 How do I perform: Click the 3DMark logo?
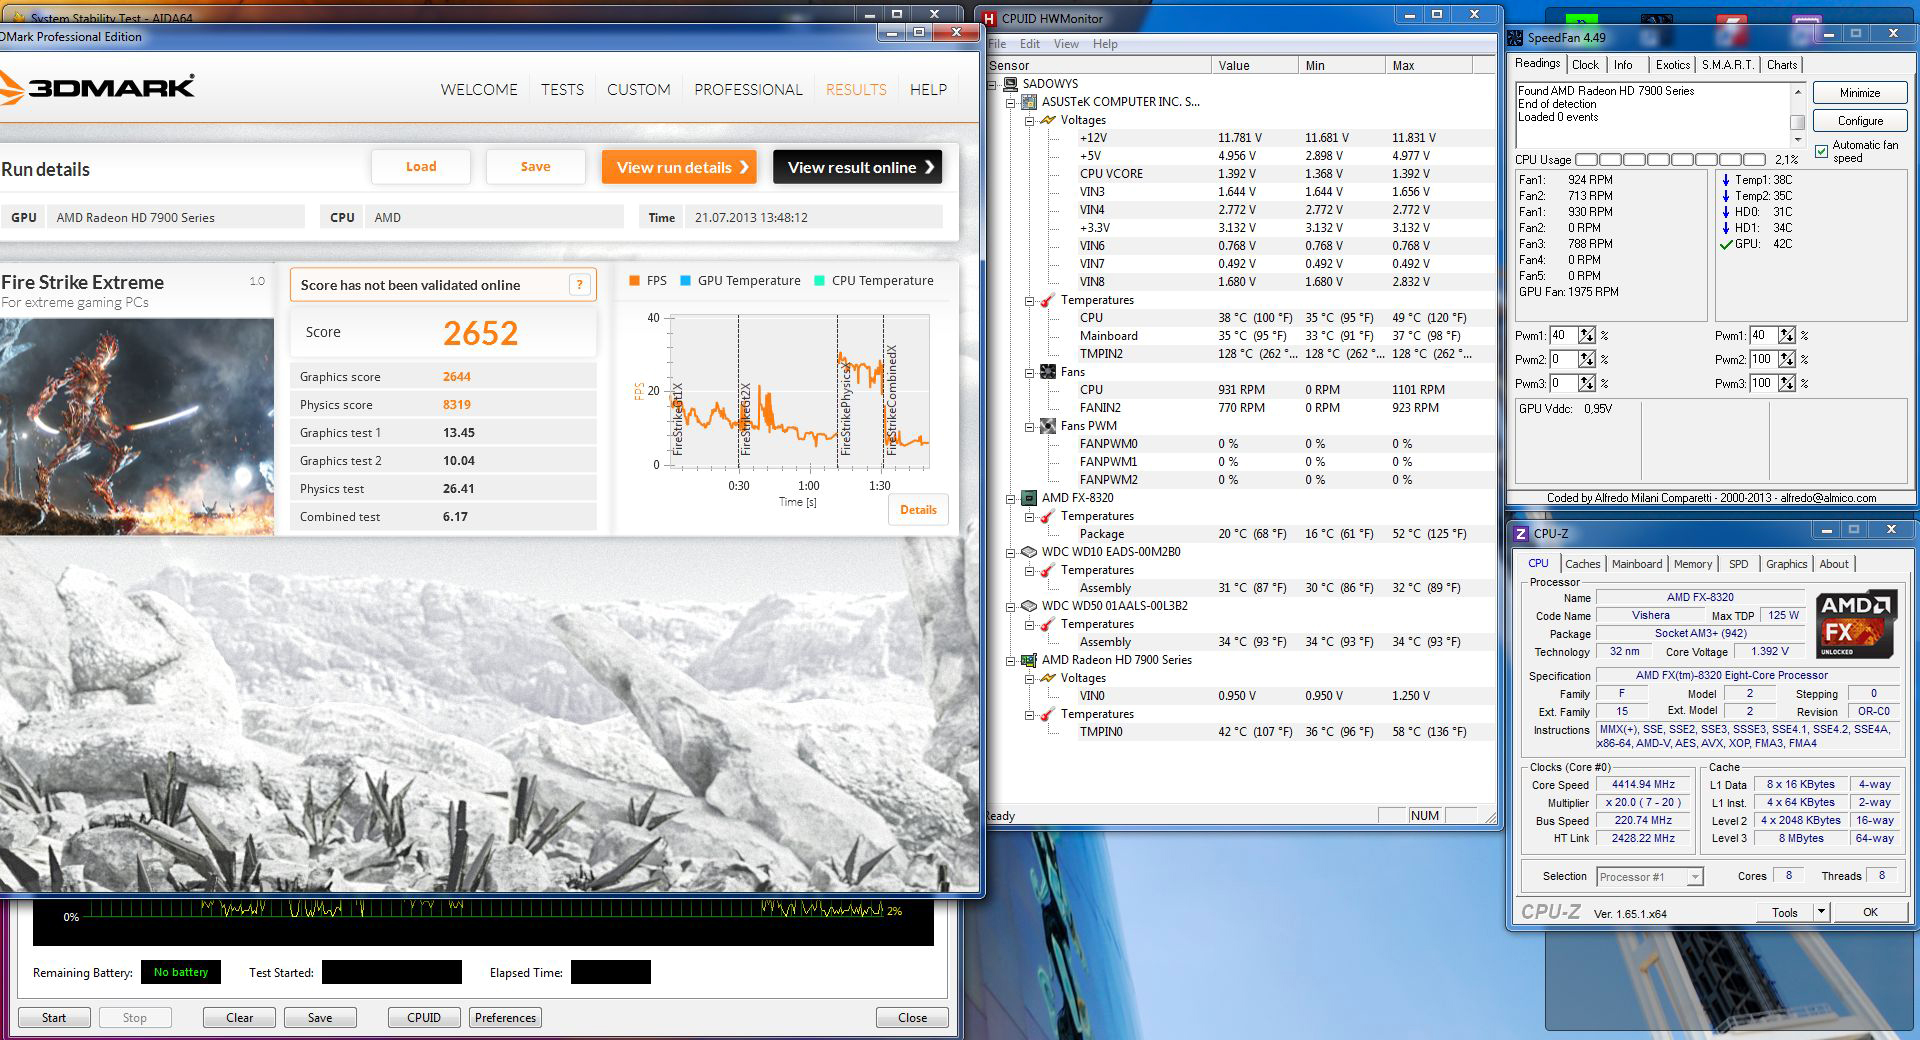pyautogui.click(x=97, y=88)
